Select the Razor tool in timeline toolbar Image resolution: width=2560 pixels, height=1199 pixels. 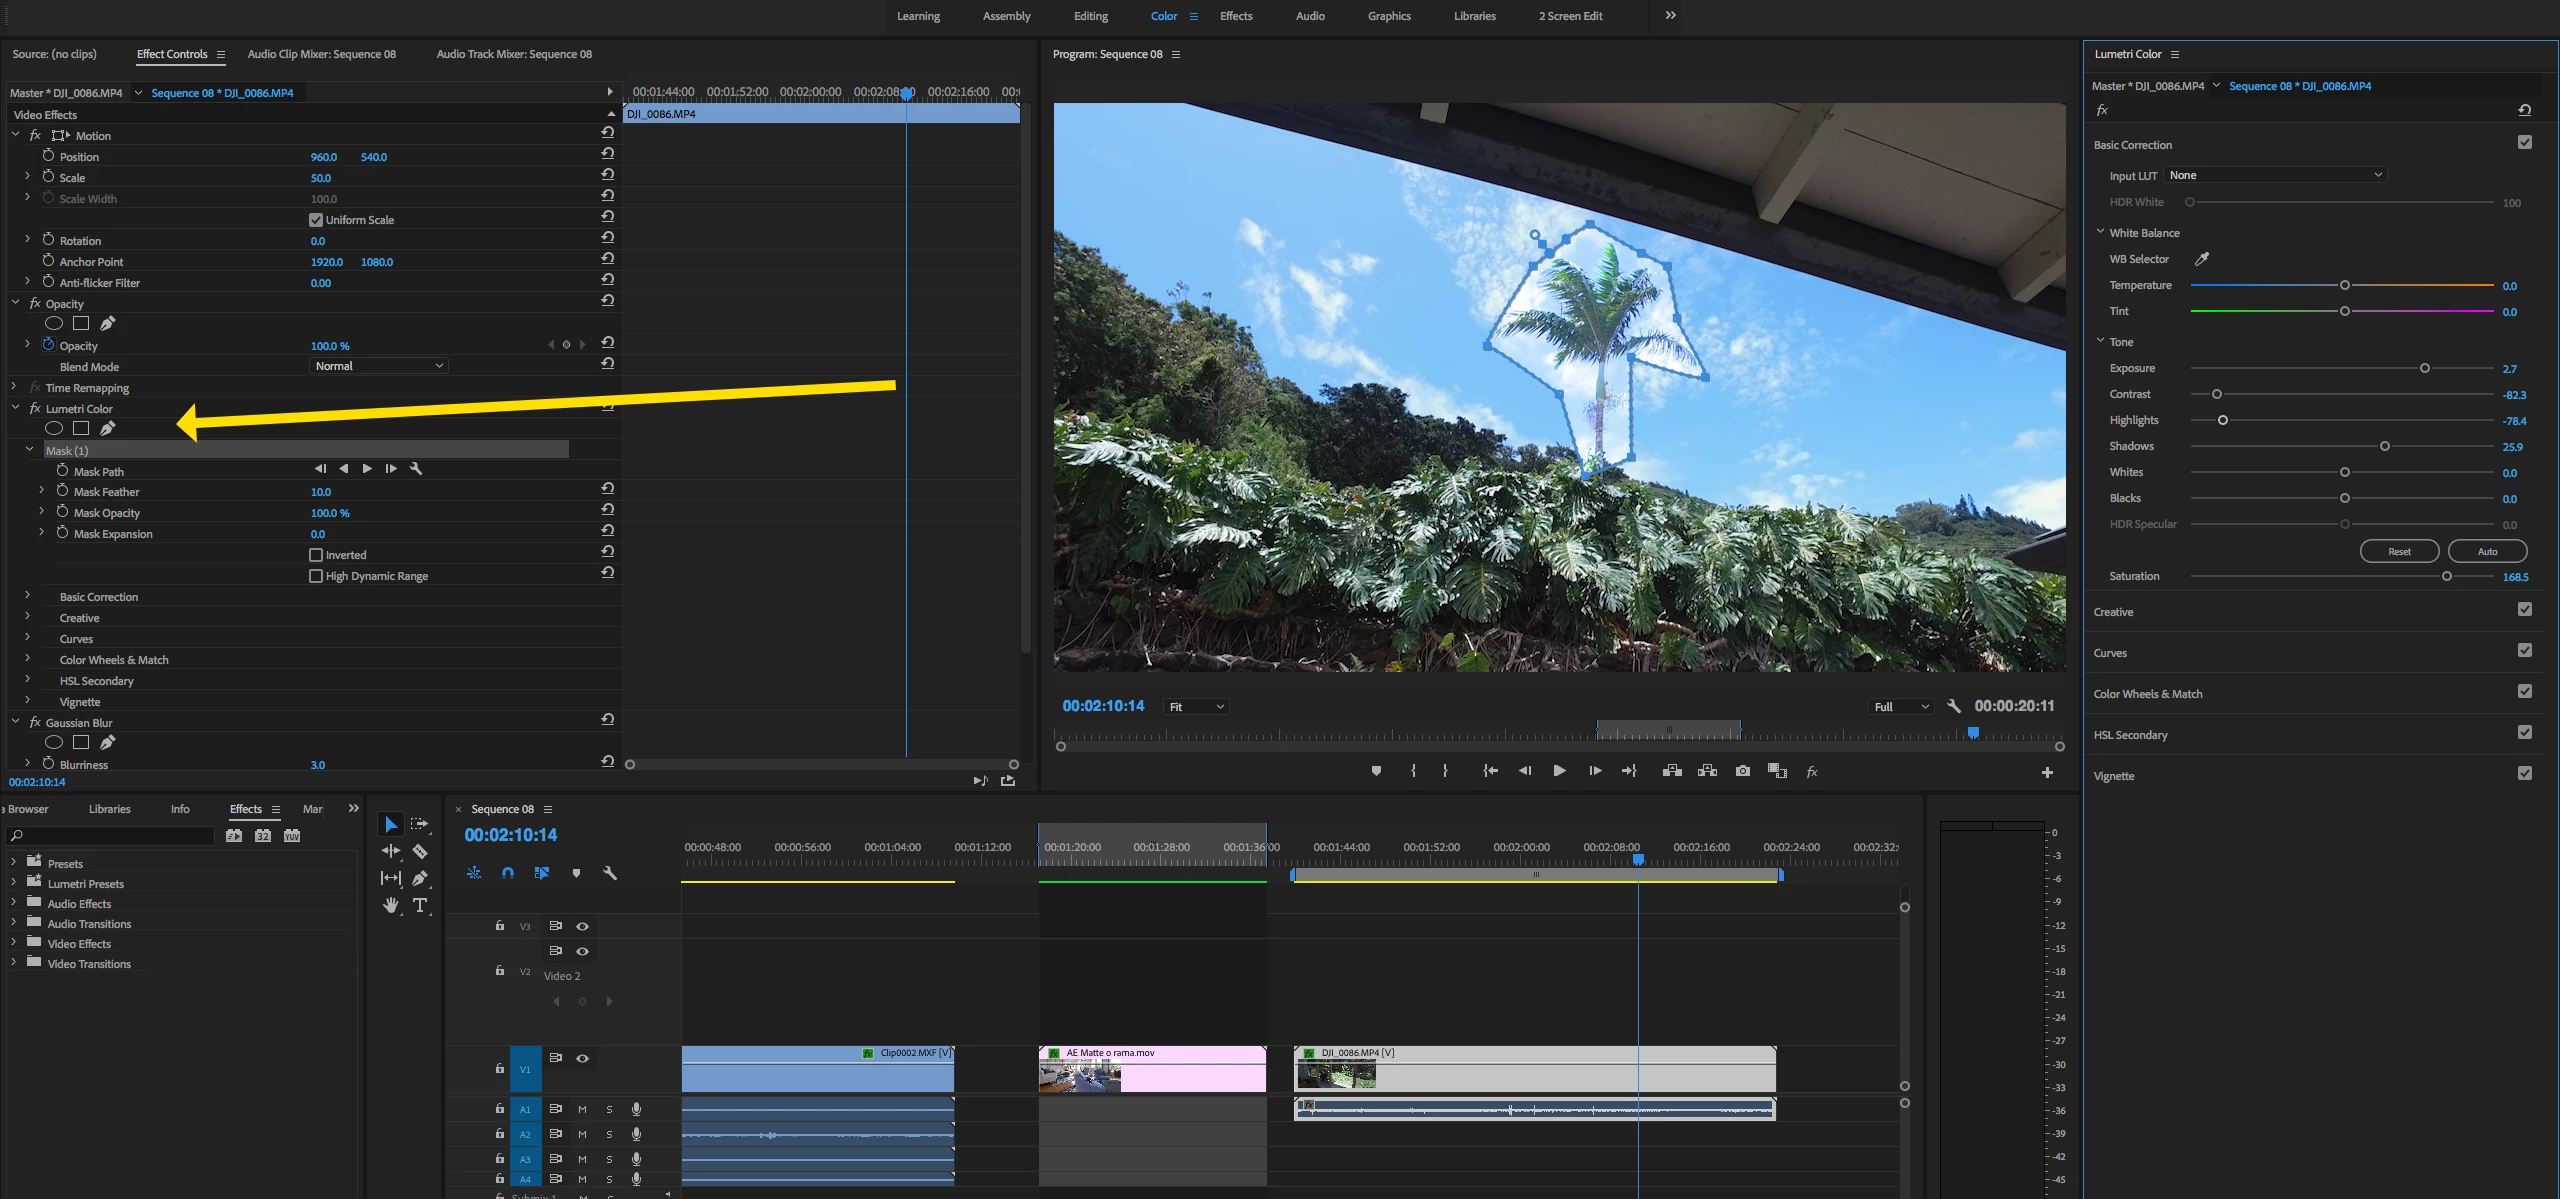(420, 851)
